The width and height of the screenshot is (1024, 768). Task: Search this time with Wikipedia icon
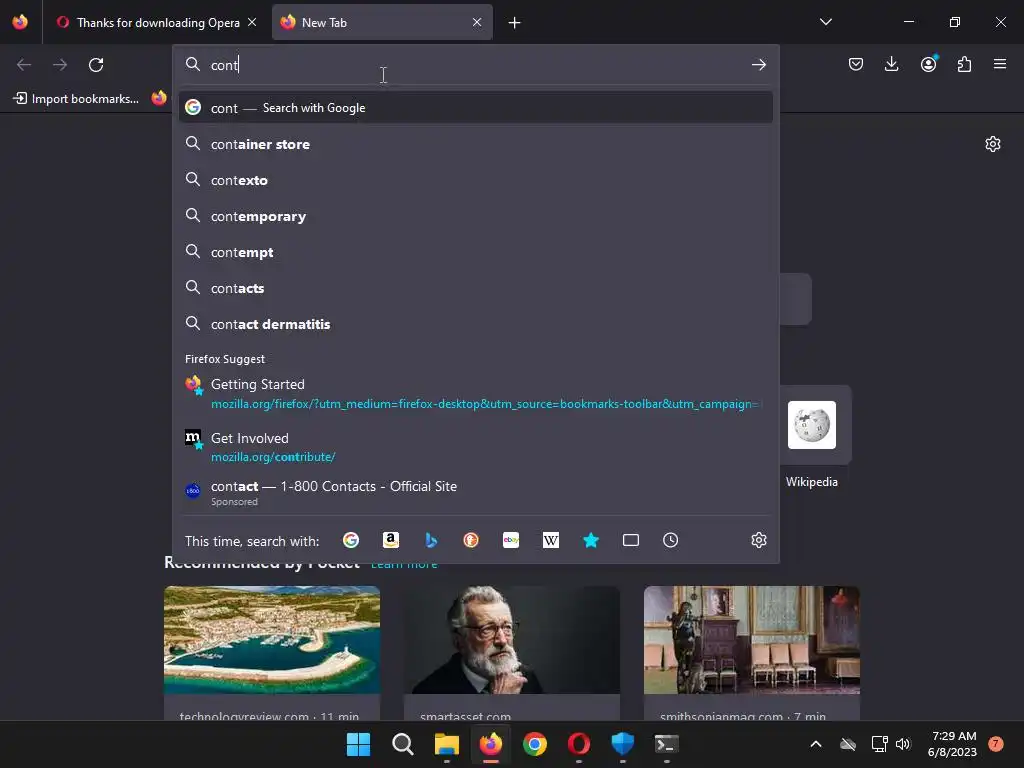pos(551,540)
